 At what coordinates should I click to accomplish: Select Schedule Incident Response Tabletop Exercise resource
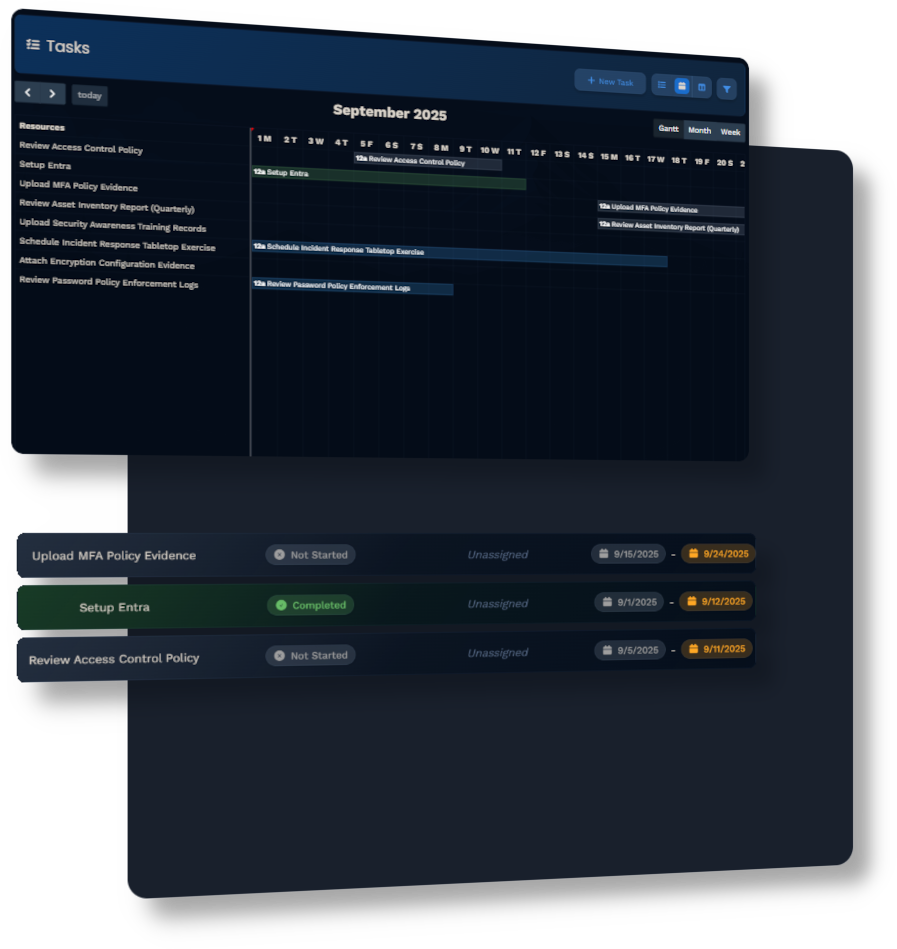click(x=117, y=244)
